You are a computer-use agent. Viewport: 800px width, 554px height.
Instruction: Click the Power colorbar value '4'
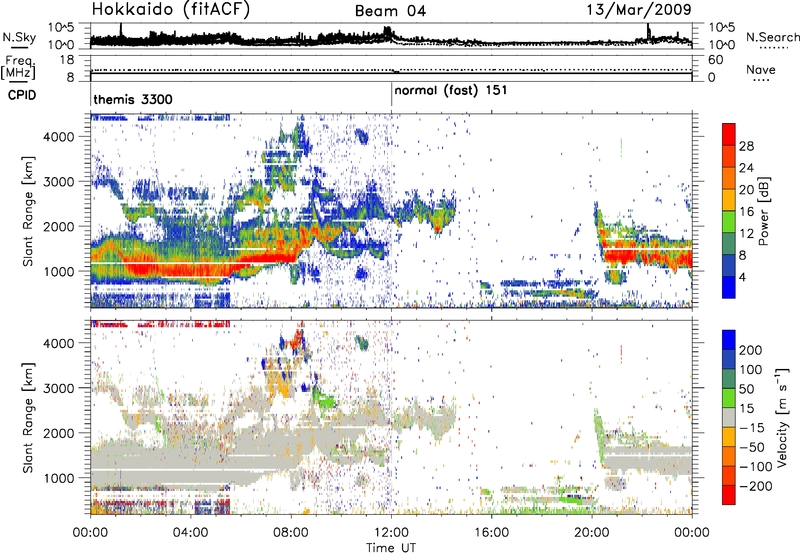[743, 277]
